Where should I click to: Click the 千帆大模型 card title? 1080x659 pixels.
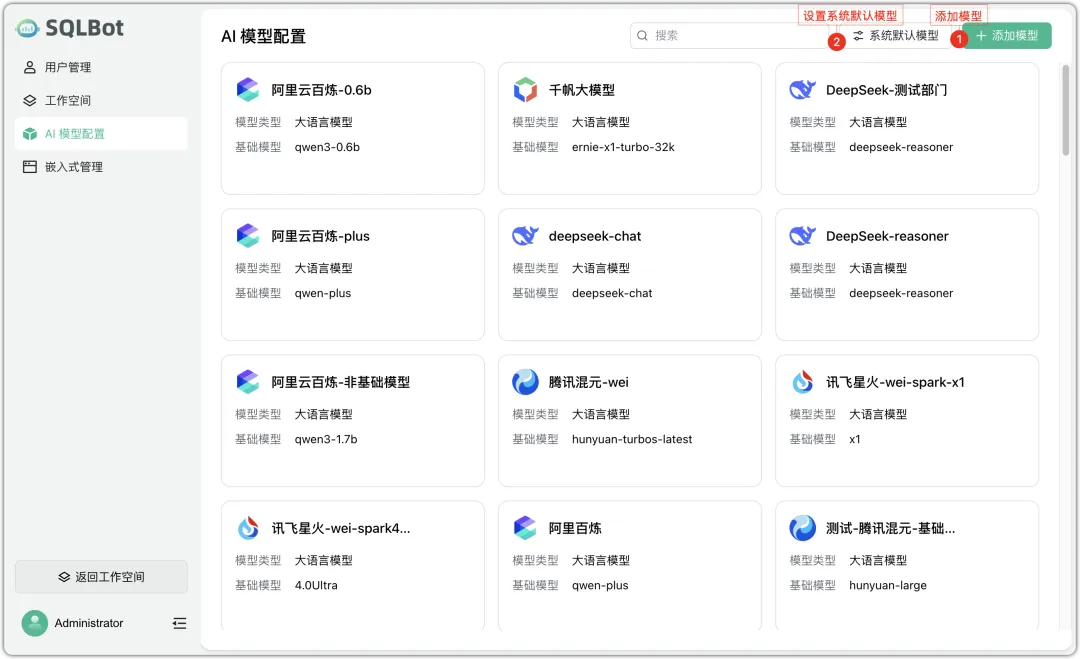tap(582, 90)
